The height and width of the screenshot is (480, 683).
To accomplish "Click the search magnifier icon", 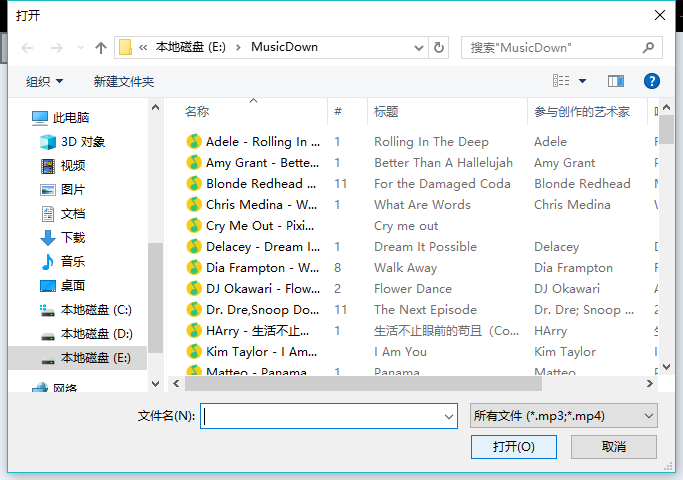I will pyautogui.click(x=649, y=47).
